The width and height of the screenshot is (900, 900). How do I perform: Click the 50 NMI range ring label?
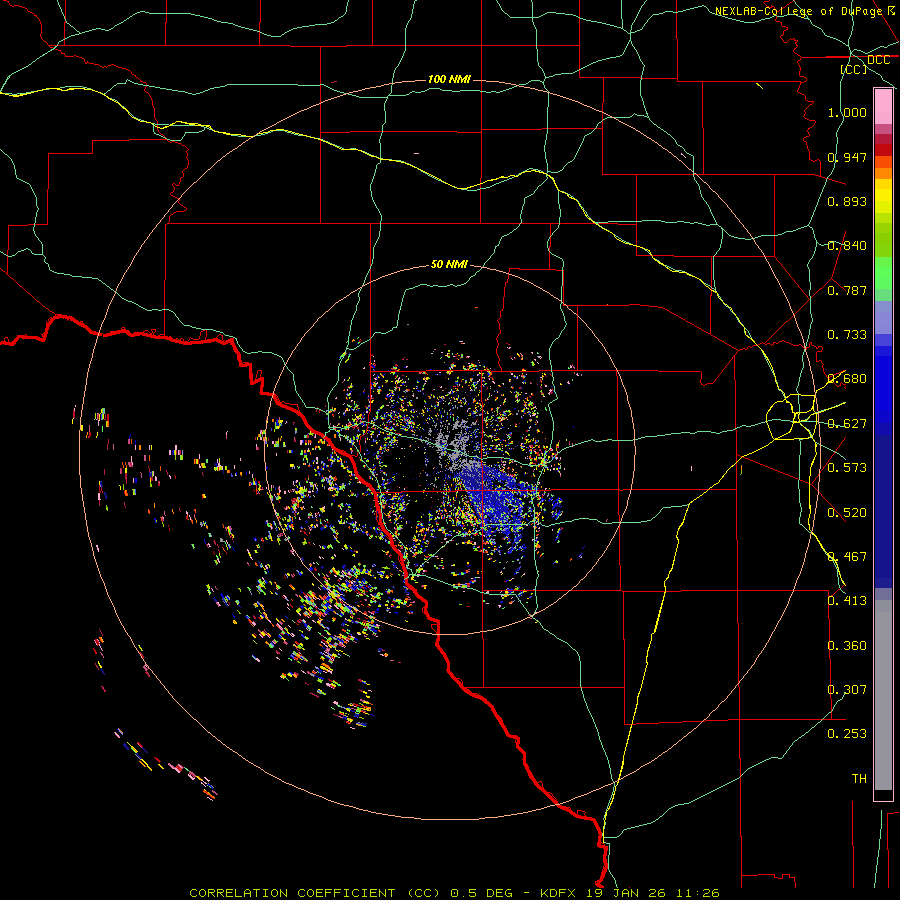449,265
